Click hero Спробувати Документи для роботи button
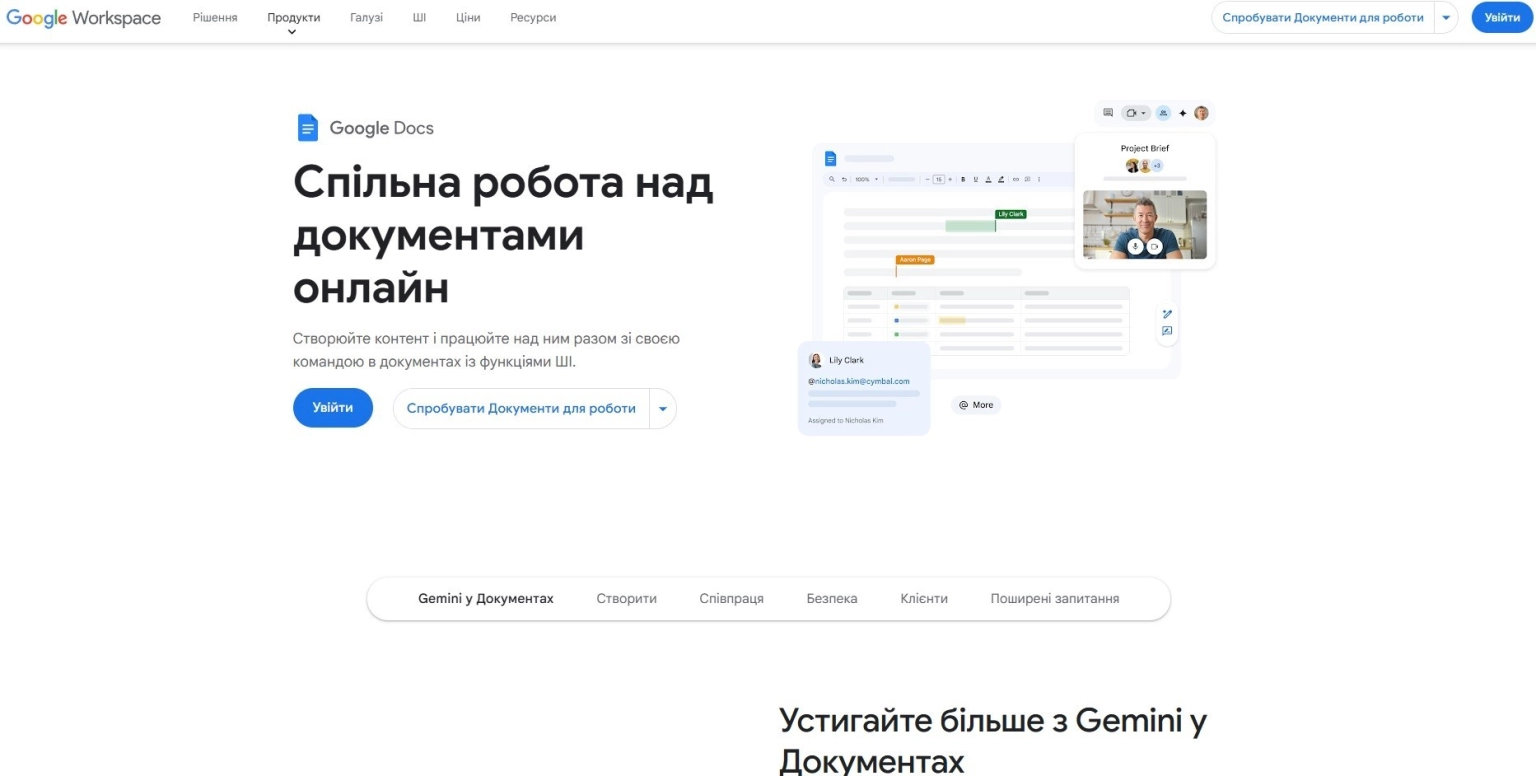Screen dimensions: 1536x776 (x=521, y=409)
